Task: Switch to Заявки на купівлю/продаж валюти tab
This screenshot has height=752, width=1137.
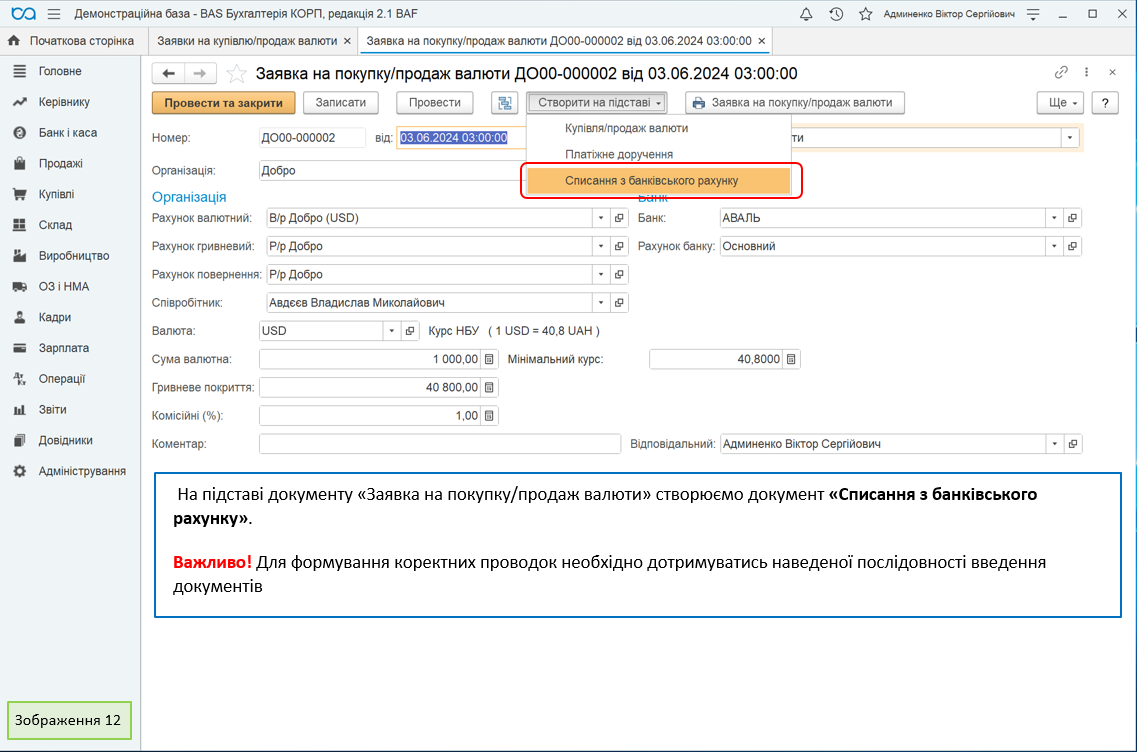Action: pos(247,41)
